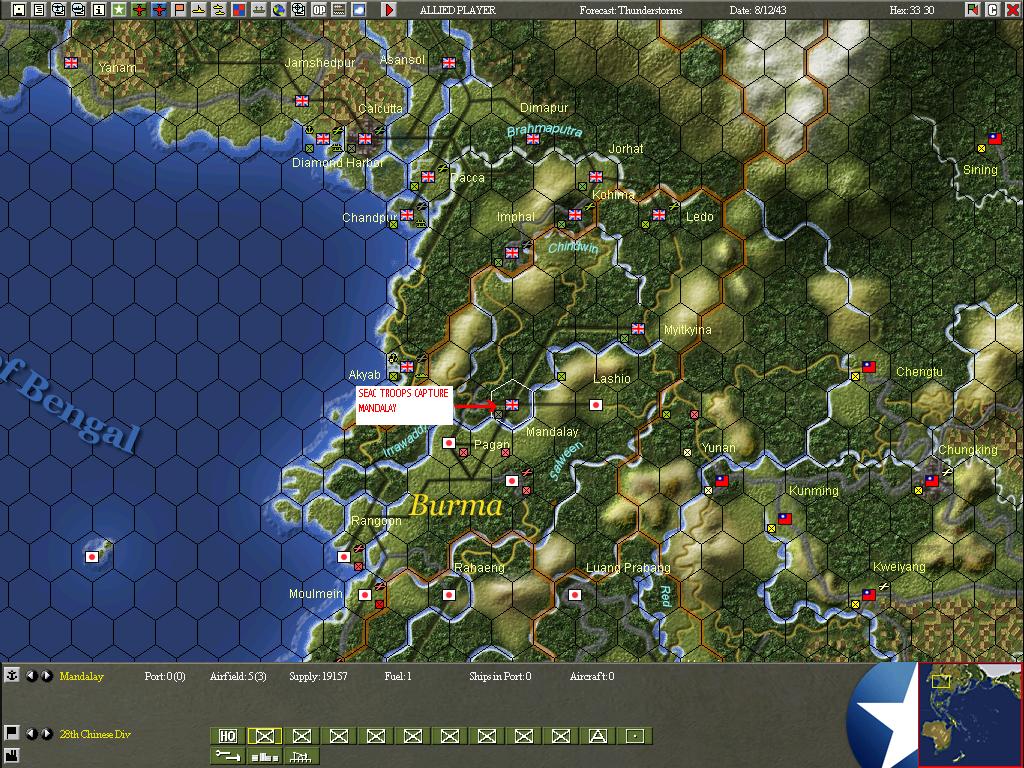Select the dot artillery unit icon

(635, 736)
